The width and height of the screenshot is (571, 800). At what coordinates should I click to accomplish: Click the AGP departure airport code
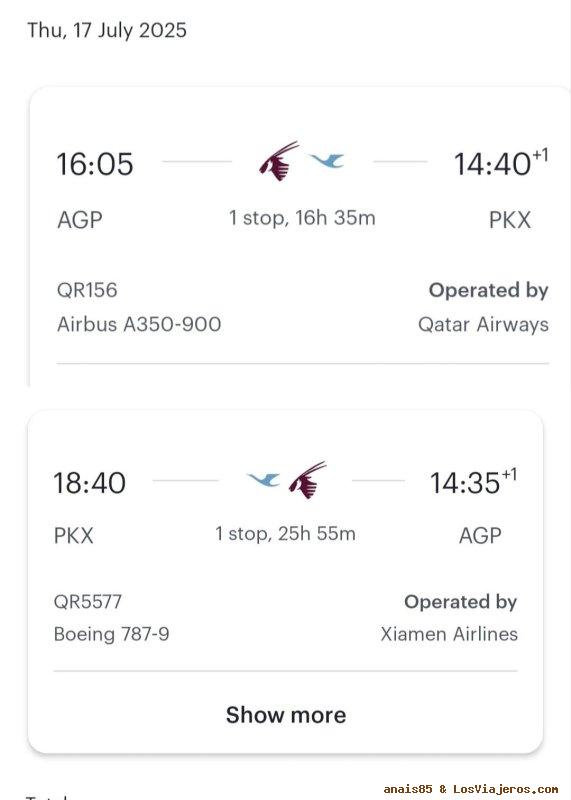click(x=80, y=220)
